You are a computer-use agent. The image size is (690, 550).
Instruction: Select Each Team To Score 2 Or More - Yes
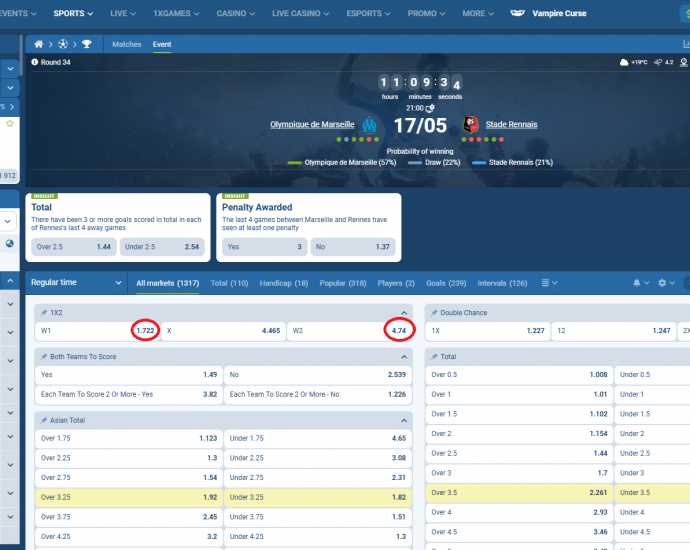pyautogui.click(x=129, y=395)
